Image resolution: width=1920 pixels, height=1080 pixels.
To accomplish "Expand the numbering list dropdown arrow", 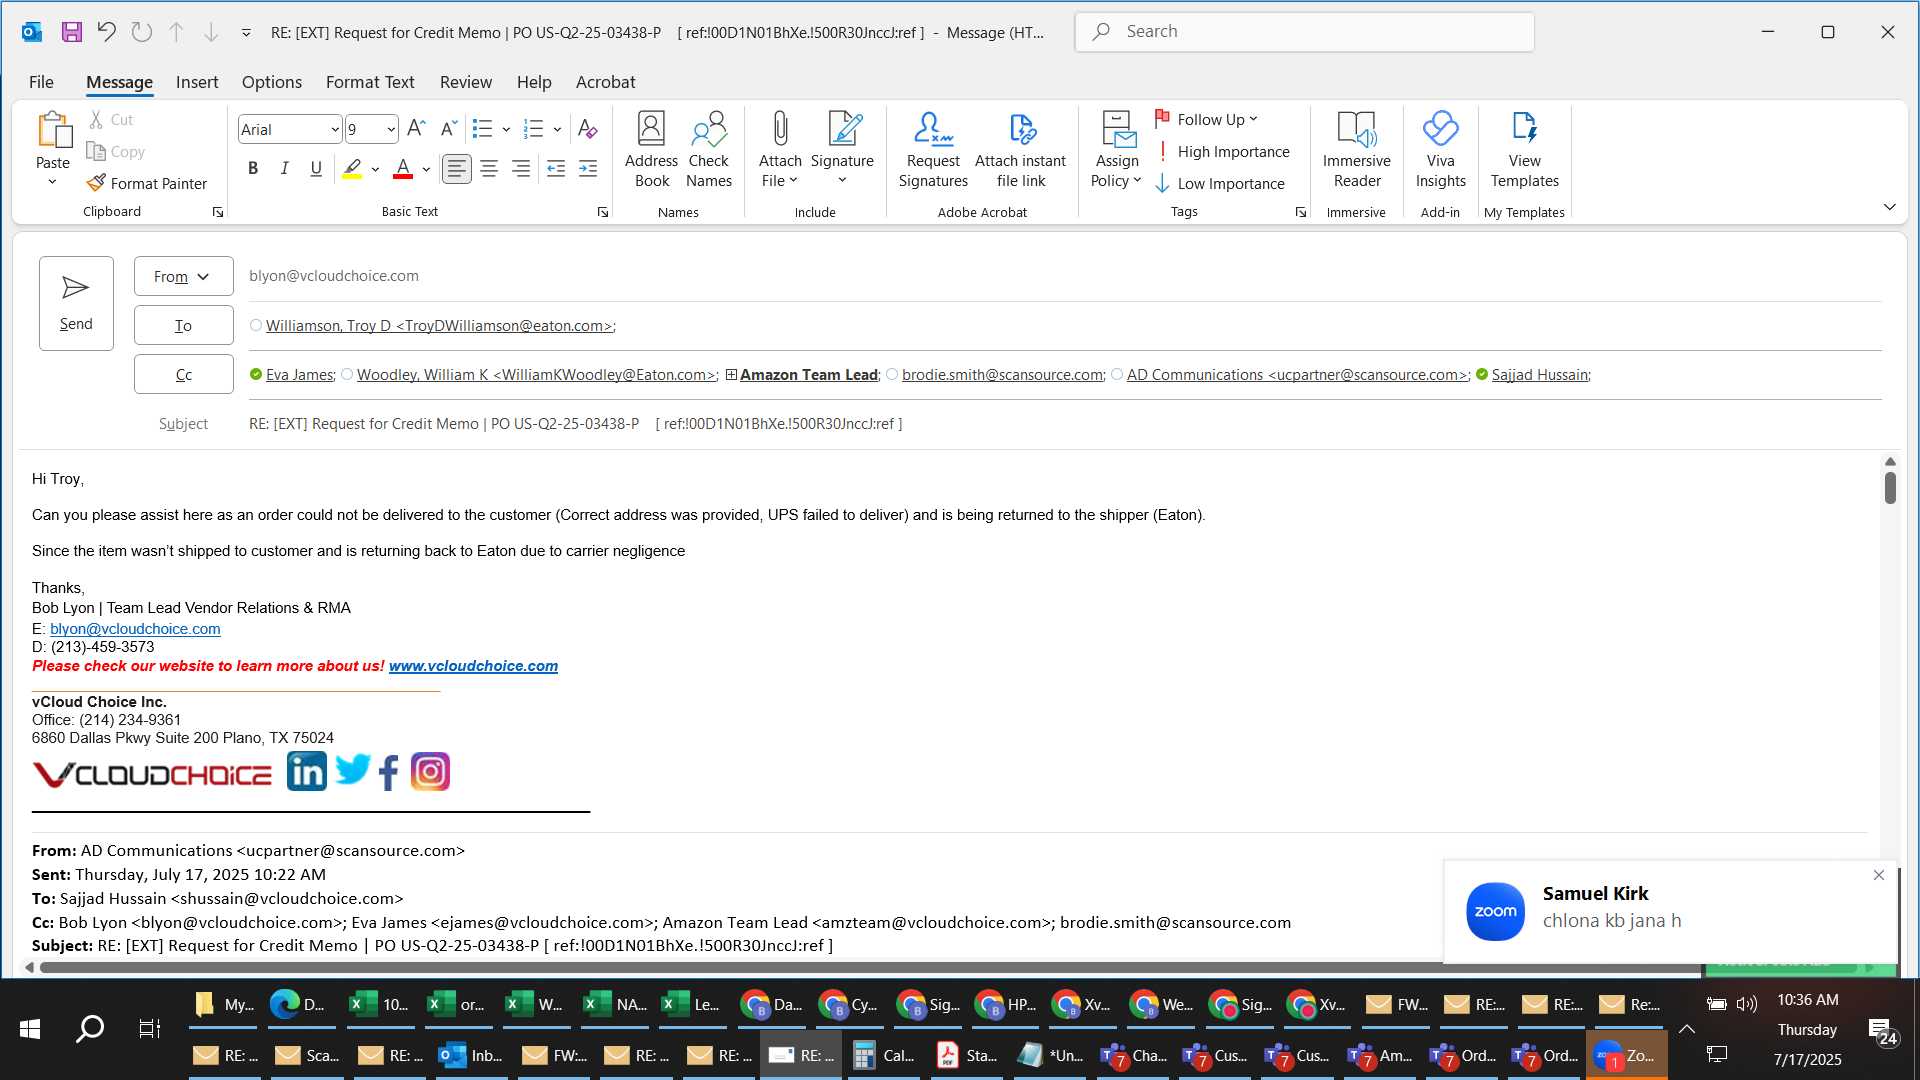I will coord(557,129).
